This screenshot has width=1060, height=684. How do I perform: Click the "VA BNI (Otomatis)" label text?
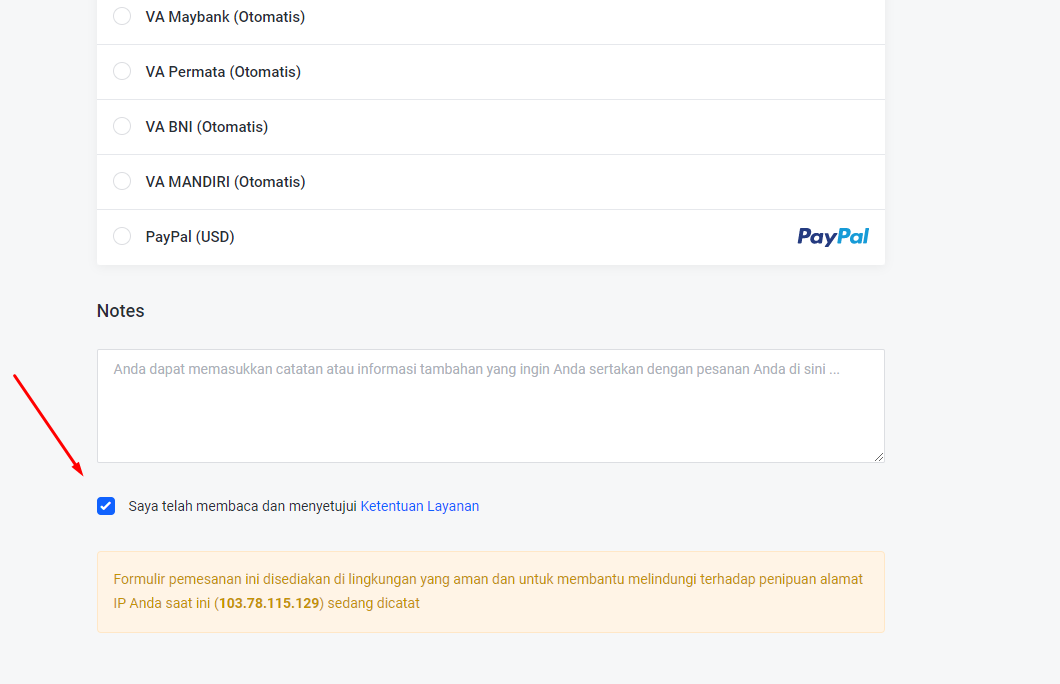tap(207, 127)
